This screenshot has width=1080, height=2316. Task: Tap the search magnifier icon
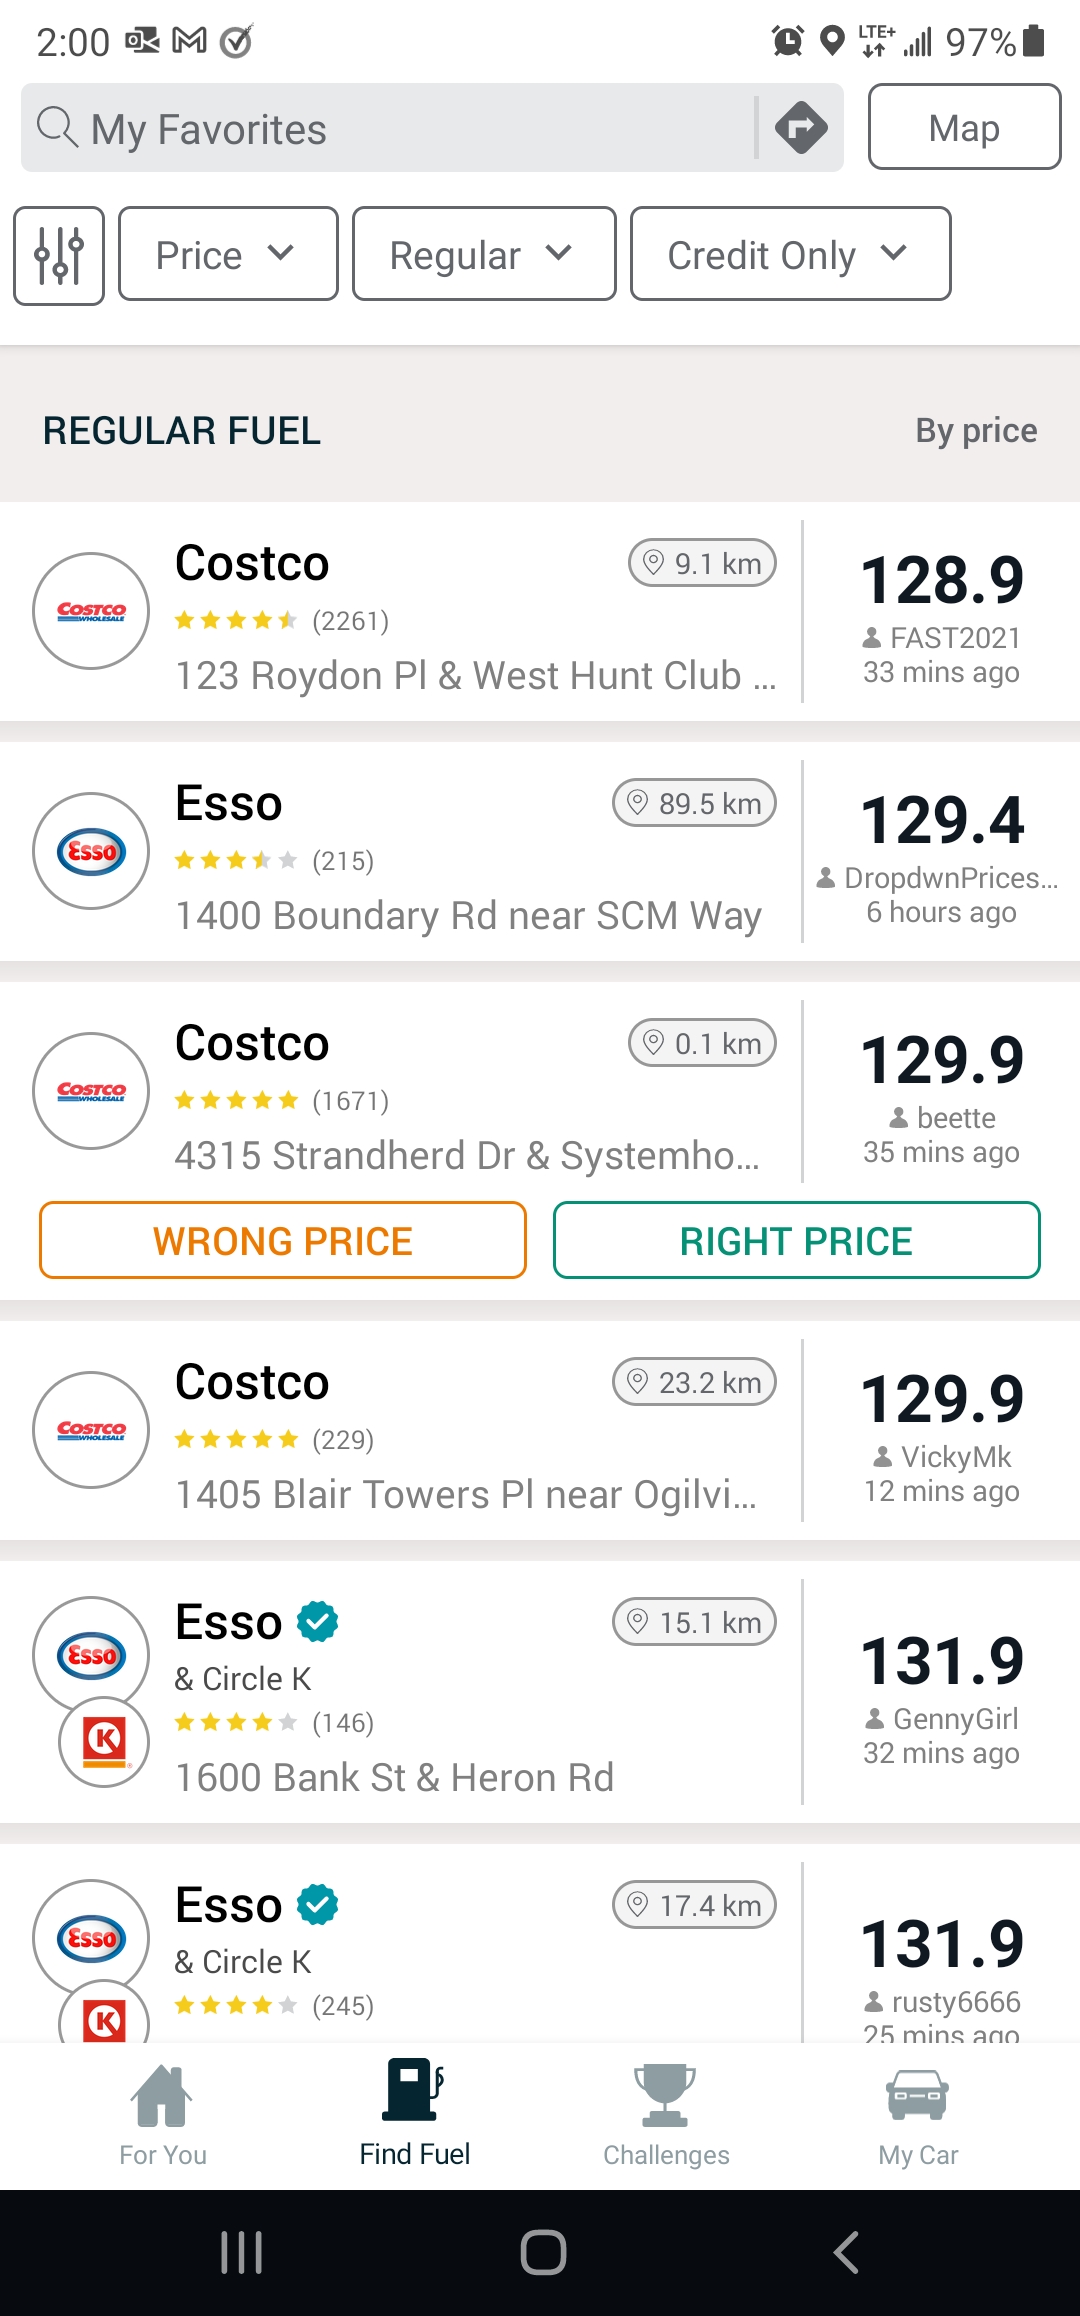(x=57, y=128)
